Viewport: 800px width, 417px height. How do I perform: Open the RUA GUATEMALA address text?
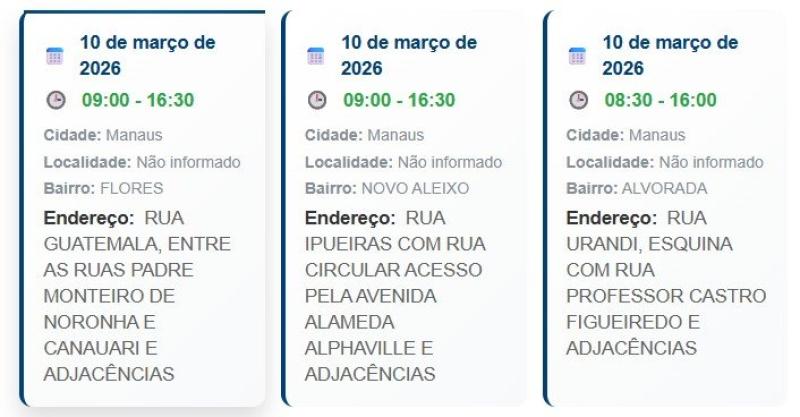pyautogui.click(x=136, y=296)
